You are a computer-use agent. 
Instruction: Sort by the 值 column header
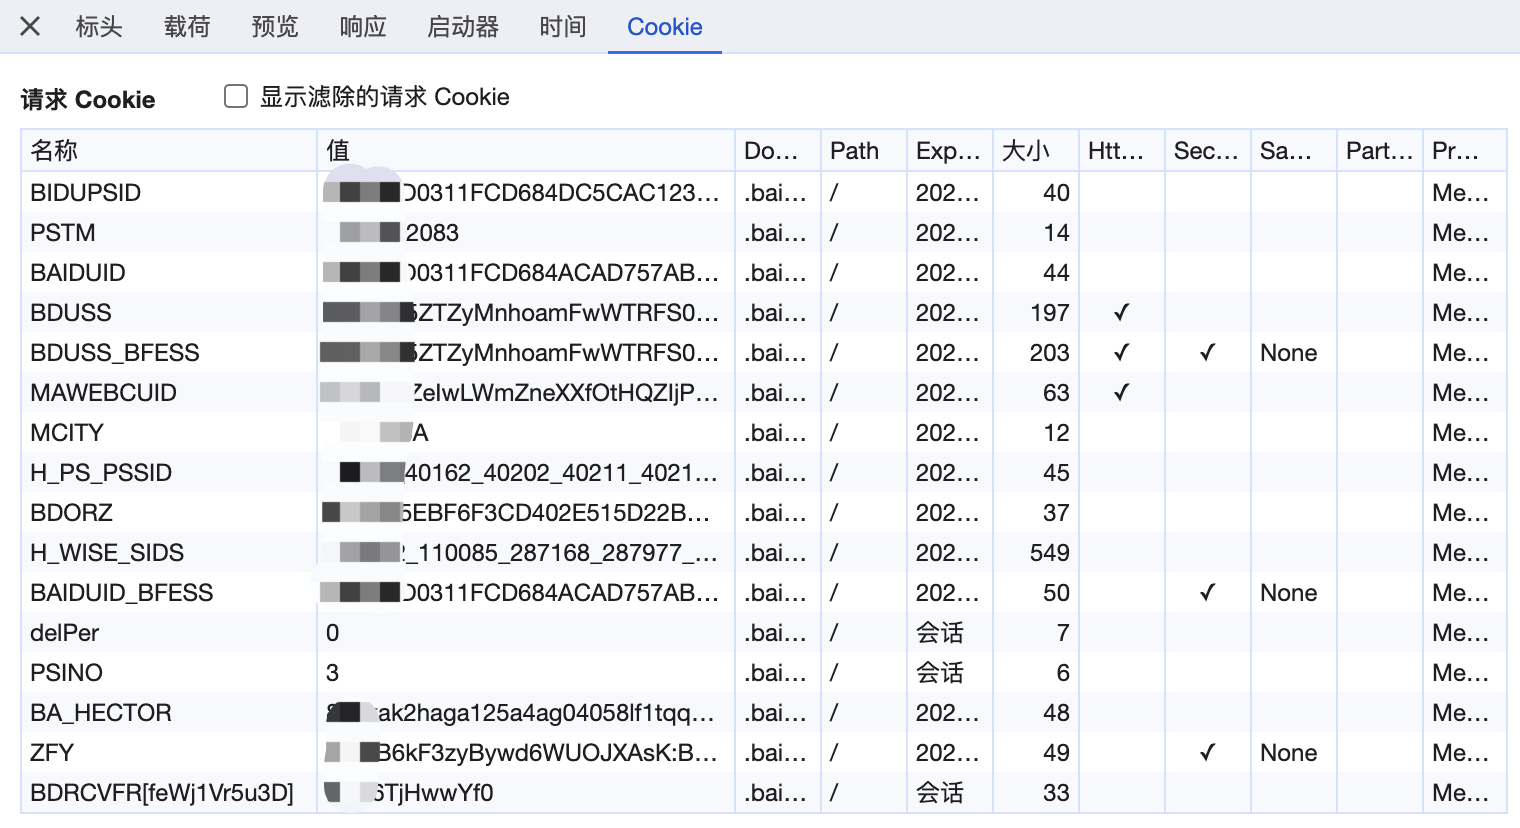pos(338,151)
